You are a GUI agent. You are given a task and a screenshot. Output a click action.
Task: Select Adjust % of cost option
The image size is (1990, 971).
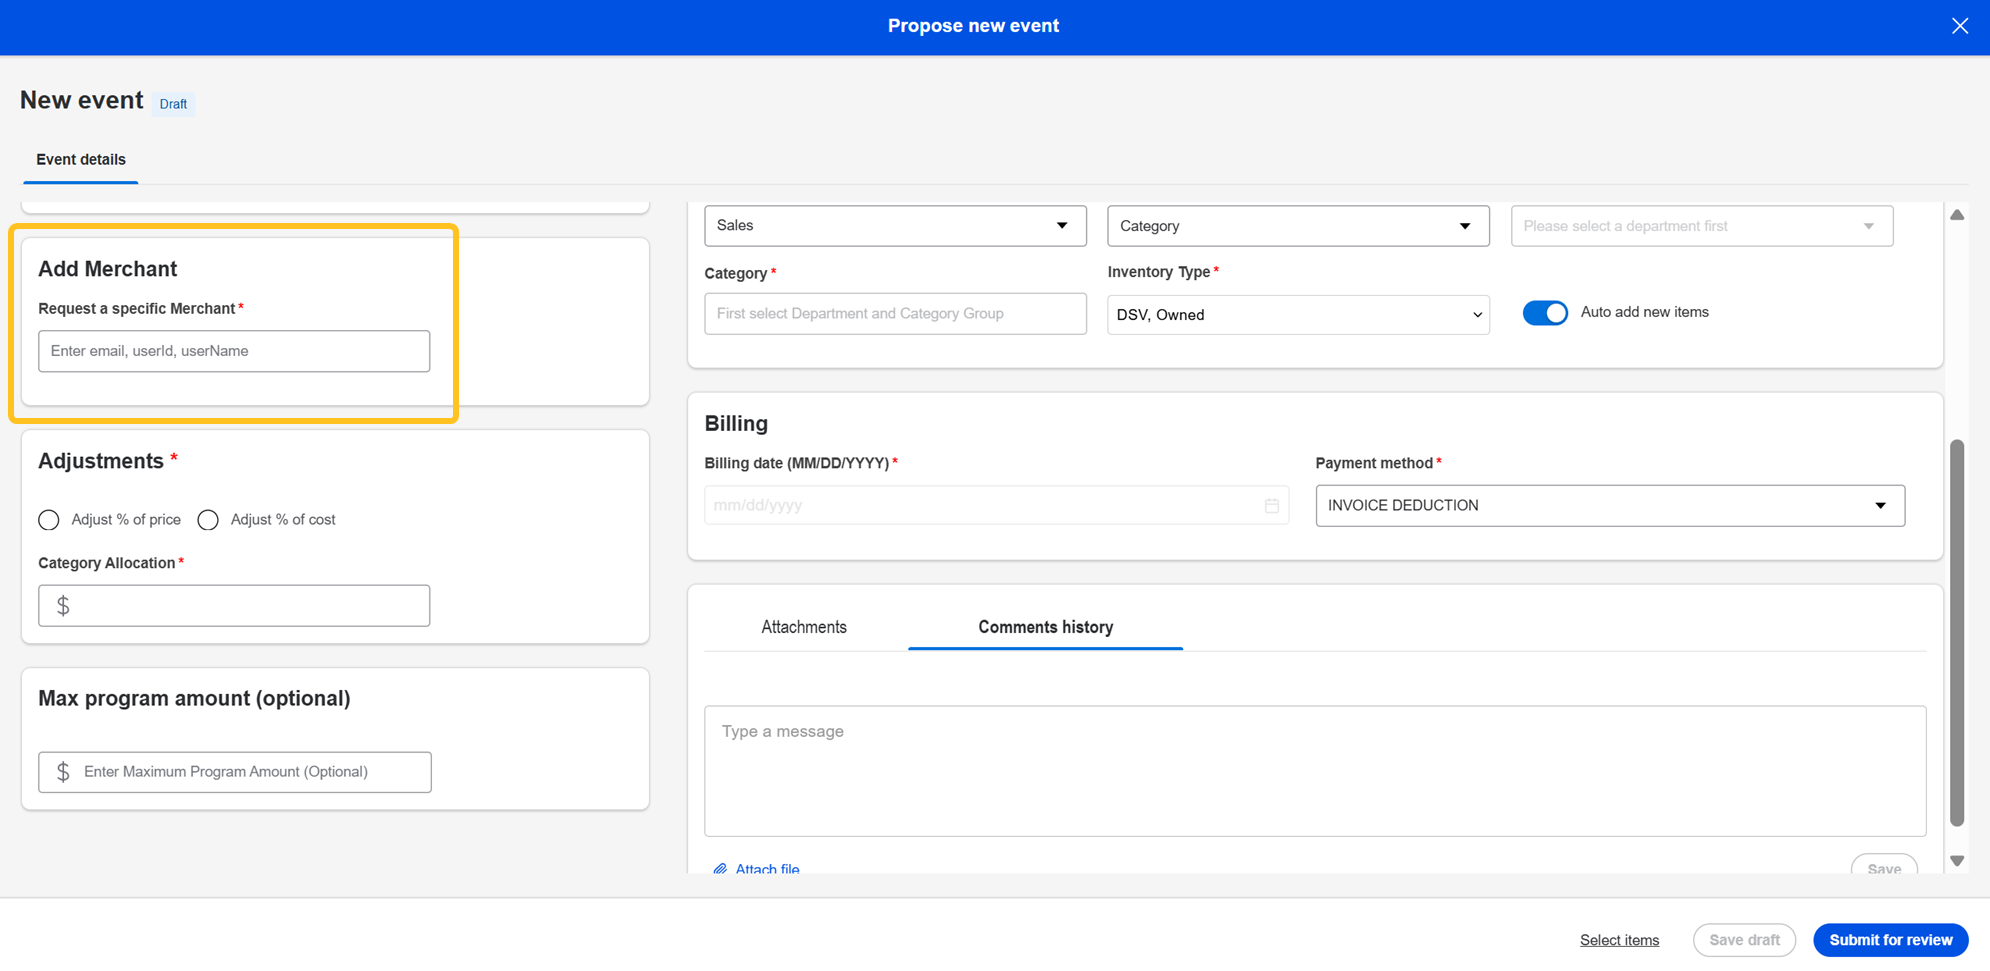point(208,520)
